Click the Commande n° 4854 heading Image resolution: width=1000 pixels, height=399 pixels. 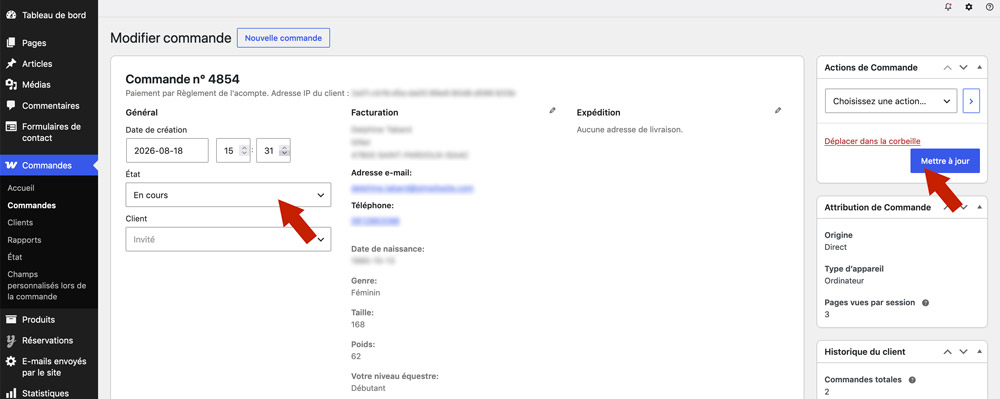click(x=182, y=80)
